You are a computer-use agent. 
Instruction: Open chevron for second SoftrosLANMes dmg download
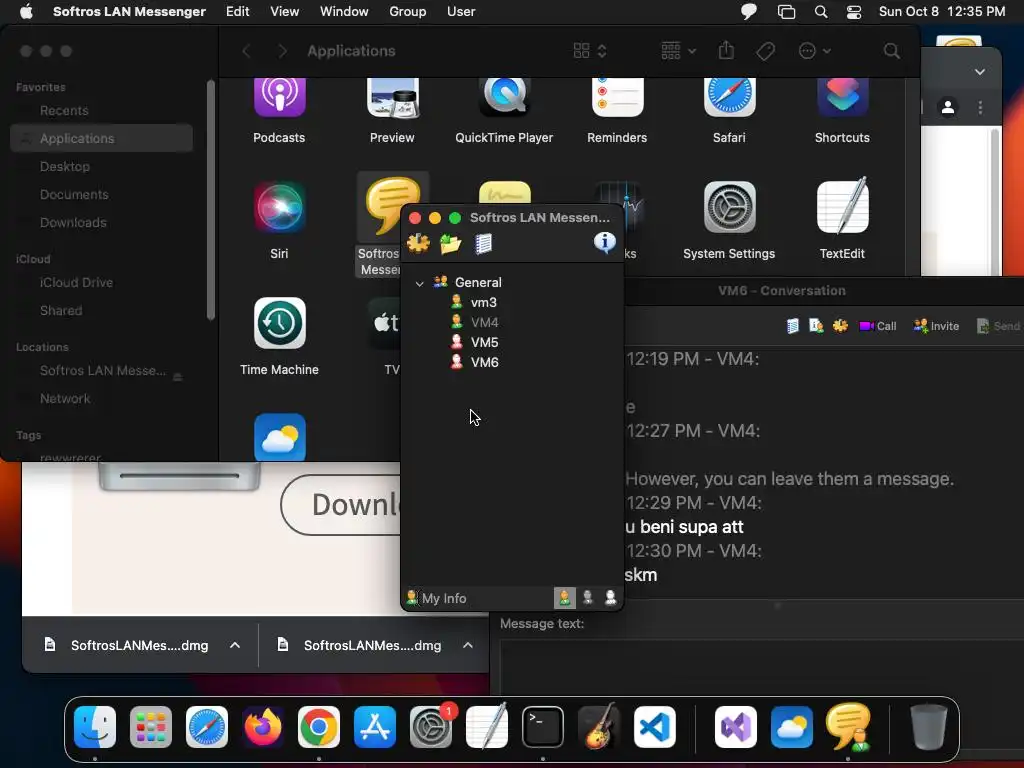click(x=468, y=645)
